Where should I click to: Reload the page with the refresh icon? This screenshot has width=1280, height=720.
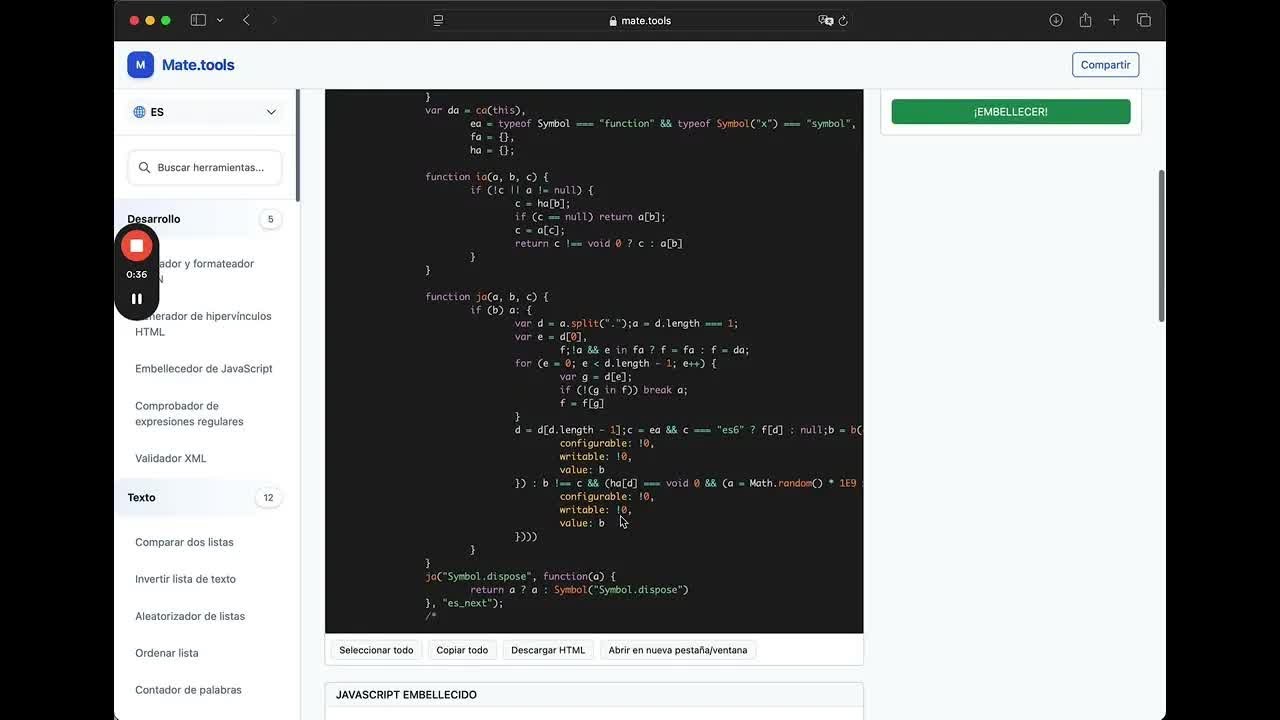(843, 20)
